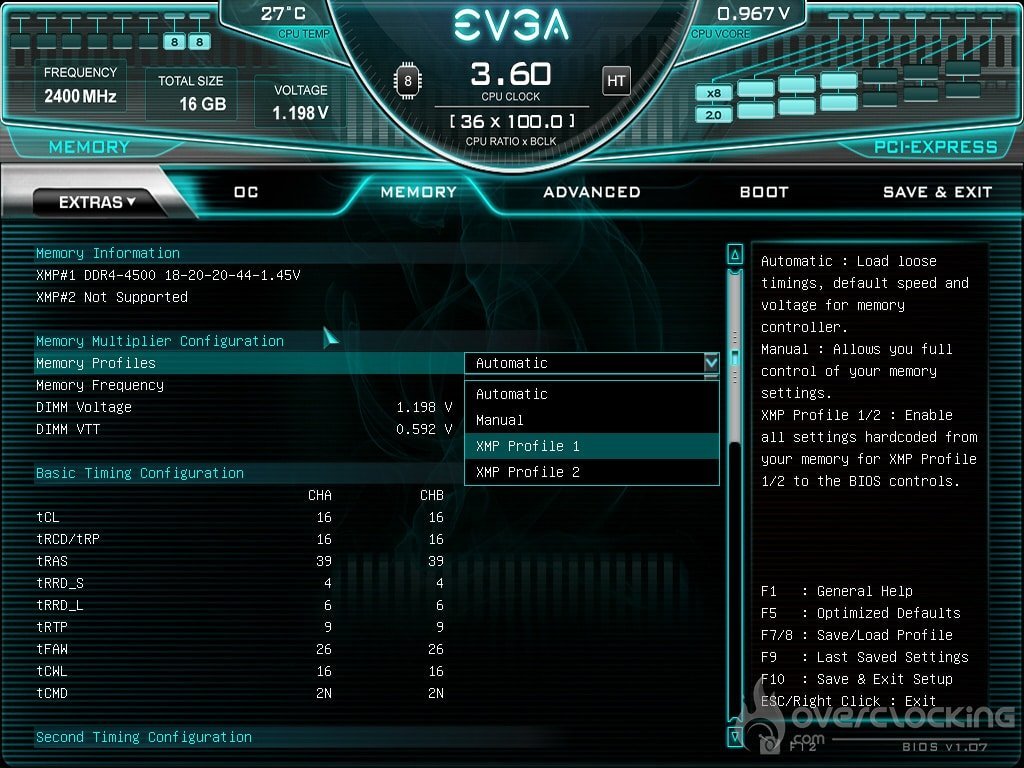The image size is (1024, 768).
Task: Expand the Memory Profiles dropdown arrow
Action: point(711,362)
